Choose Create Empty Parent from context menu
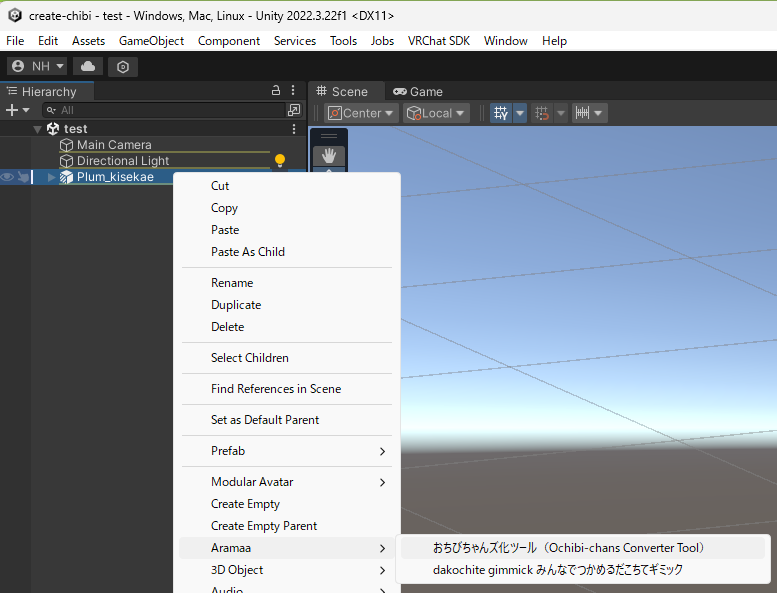777x593 pixels. click(287, 526)
